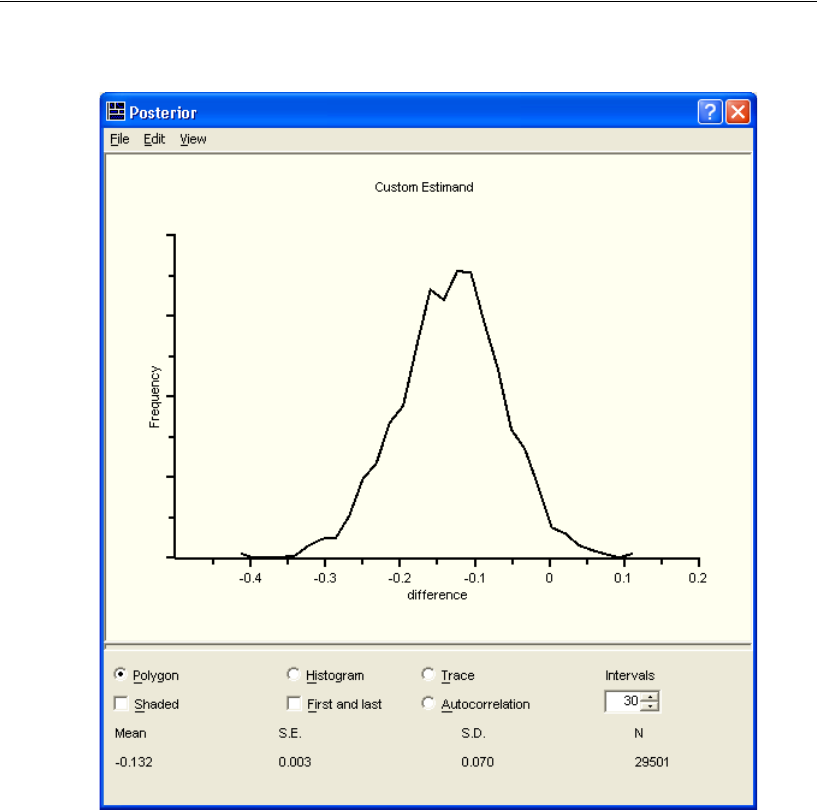
Task: Click the -0.4 x-axis tick label
Action: click(x=250, y=578)
